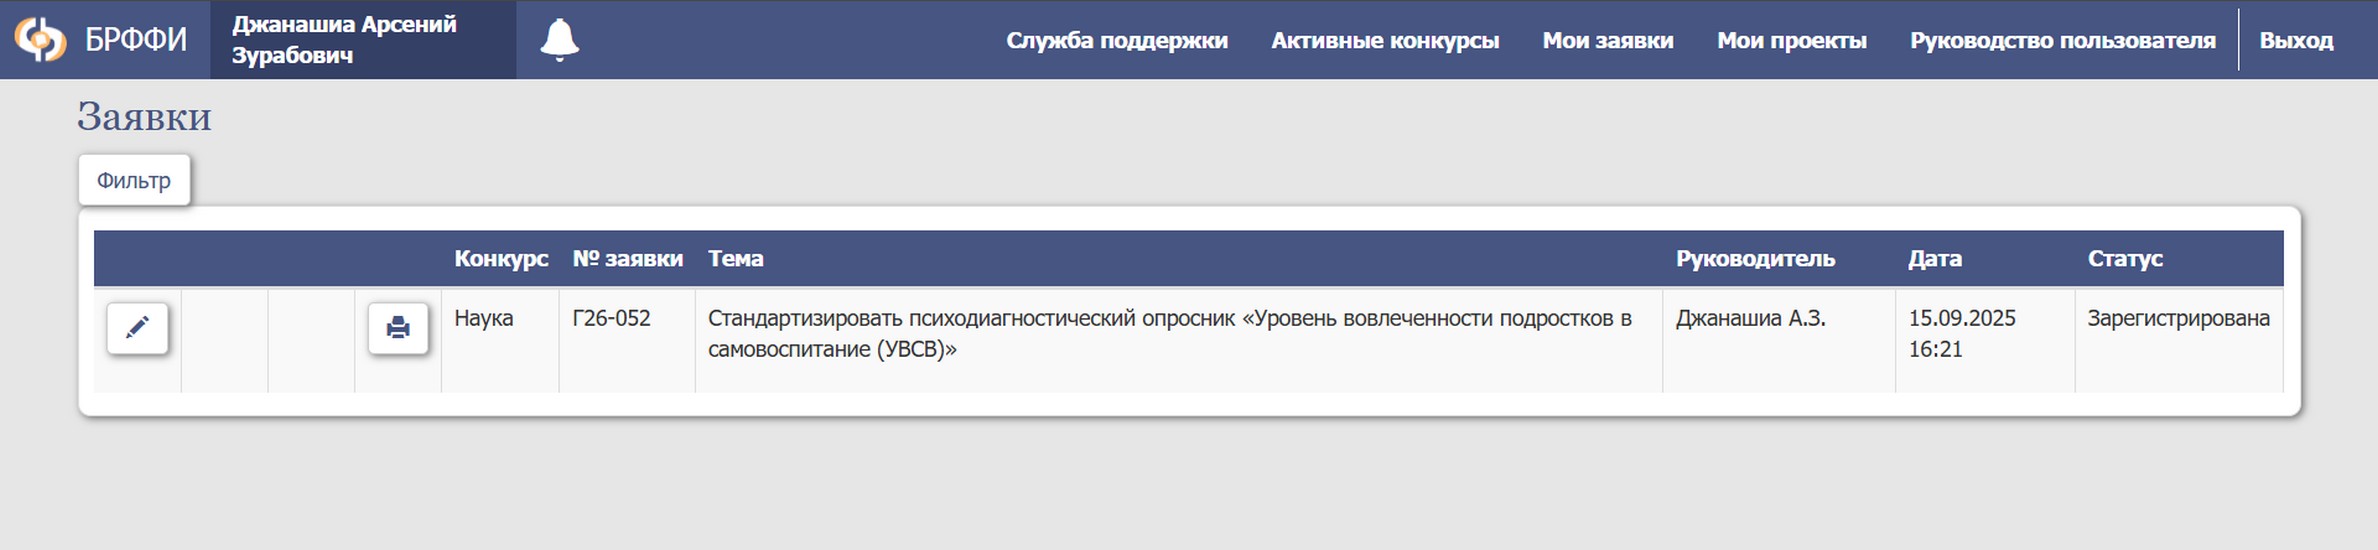Open the Мои проекты section

tap(1791, 41)
